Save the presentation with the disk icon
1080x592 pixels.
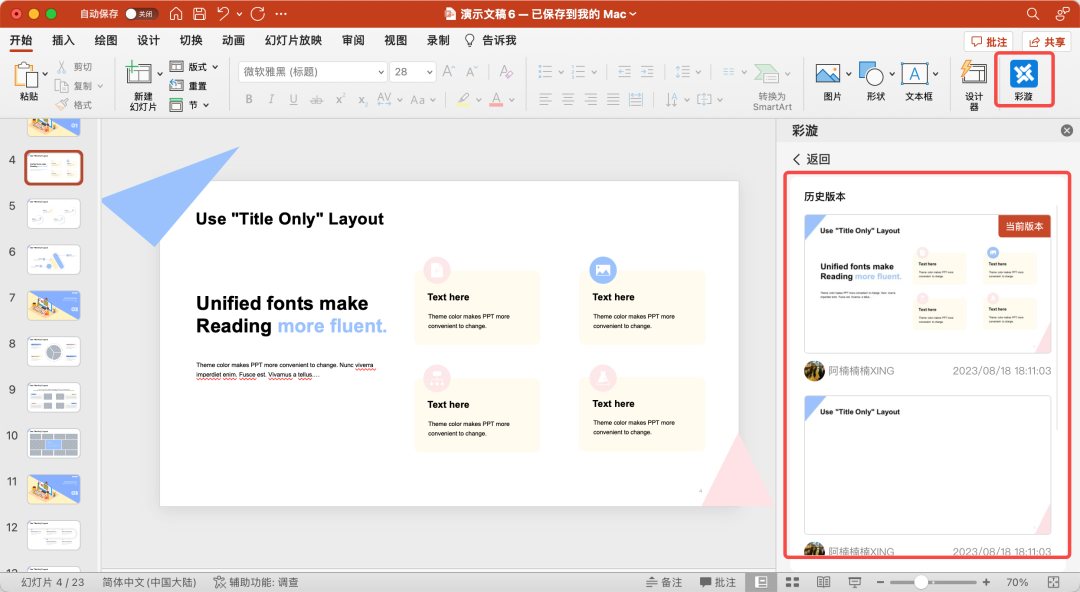(200, 14)
